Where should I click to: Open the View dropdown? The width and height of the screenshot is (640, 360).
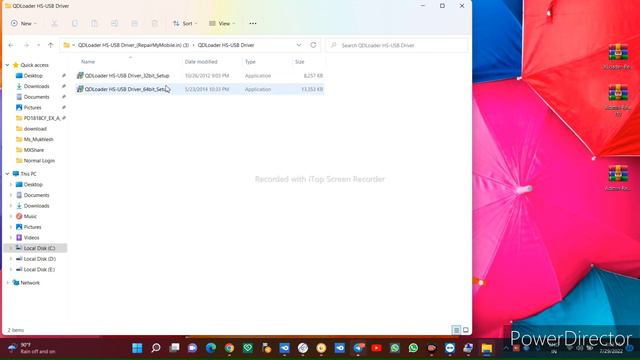tap(222, 23)
